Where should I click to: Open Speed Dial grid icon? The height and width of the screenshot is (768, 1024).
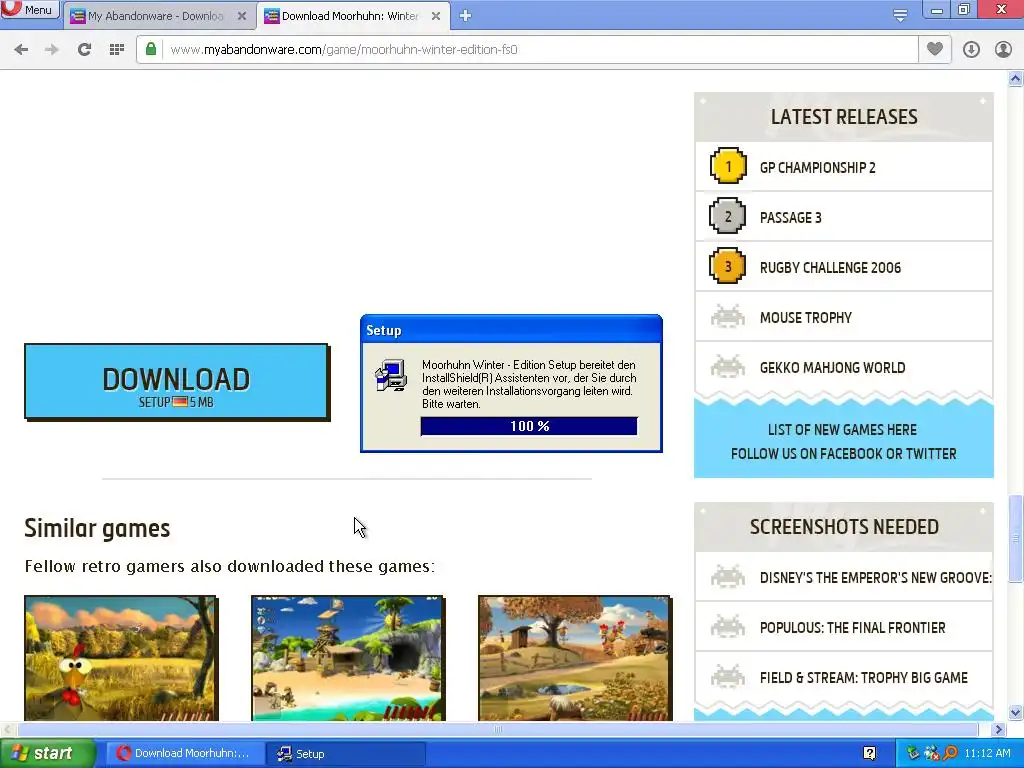117,50
